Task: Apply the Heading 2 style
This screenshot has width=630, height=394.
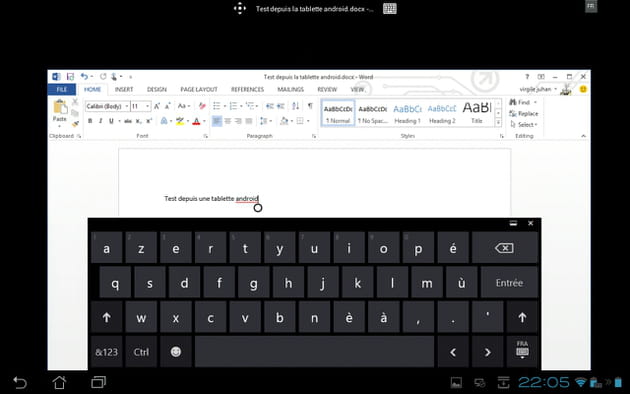Action: [x=442, y=113]
